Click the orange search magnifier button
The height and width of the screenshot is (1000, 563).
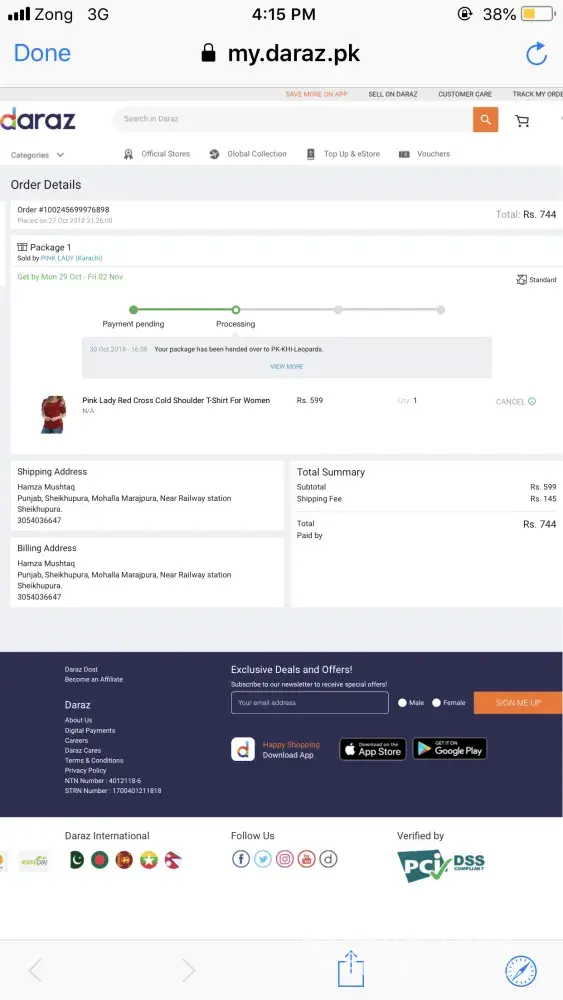485,119
